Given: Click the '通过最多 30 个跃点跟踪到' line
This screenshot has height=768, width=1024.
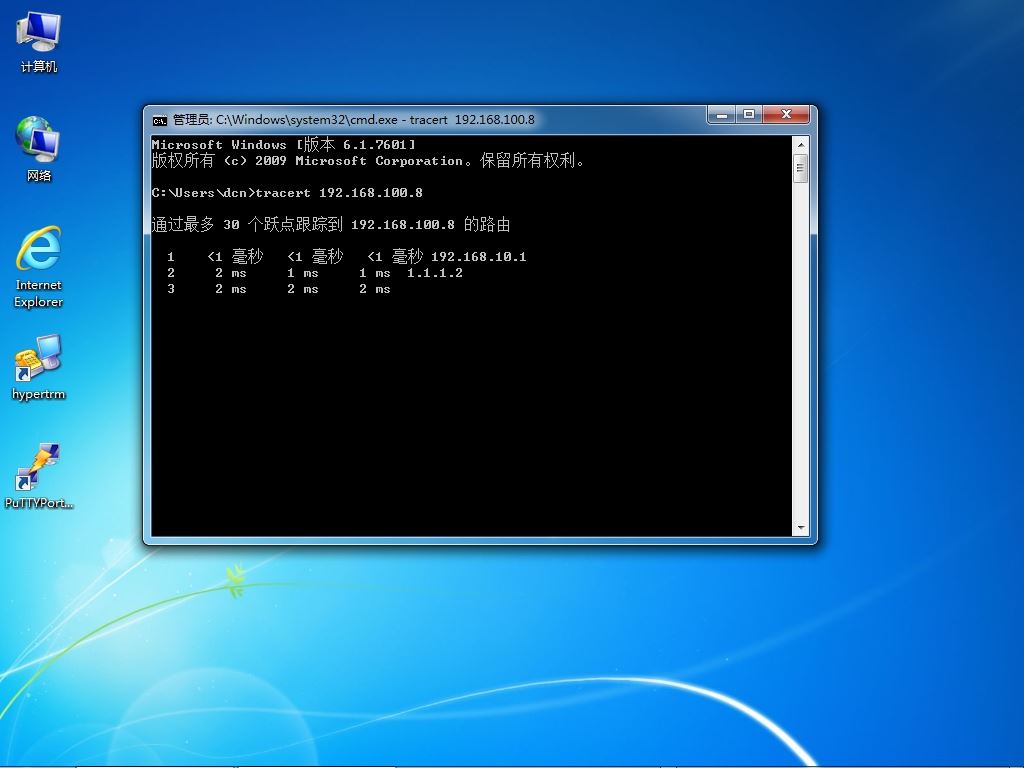Looking at the screenshot, I should [330, 225].
